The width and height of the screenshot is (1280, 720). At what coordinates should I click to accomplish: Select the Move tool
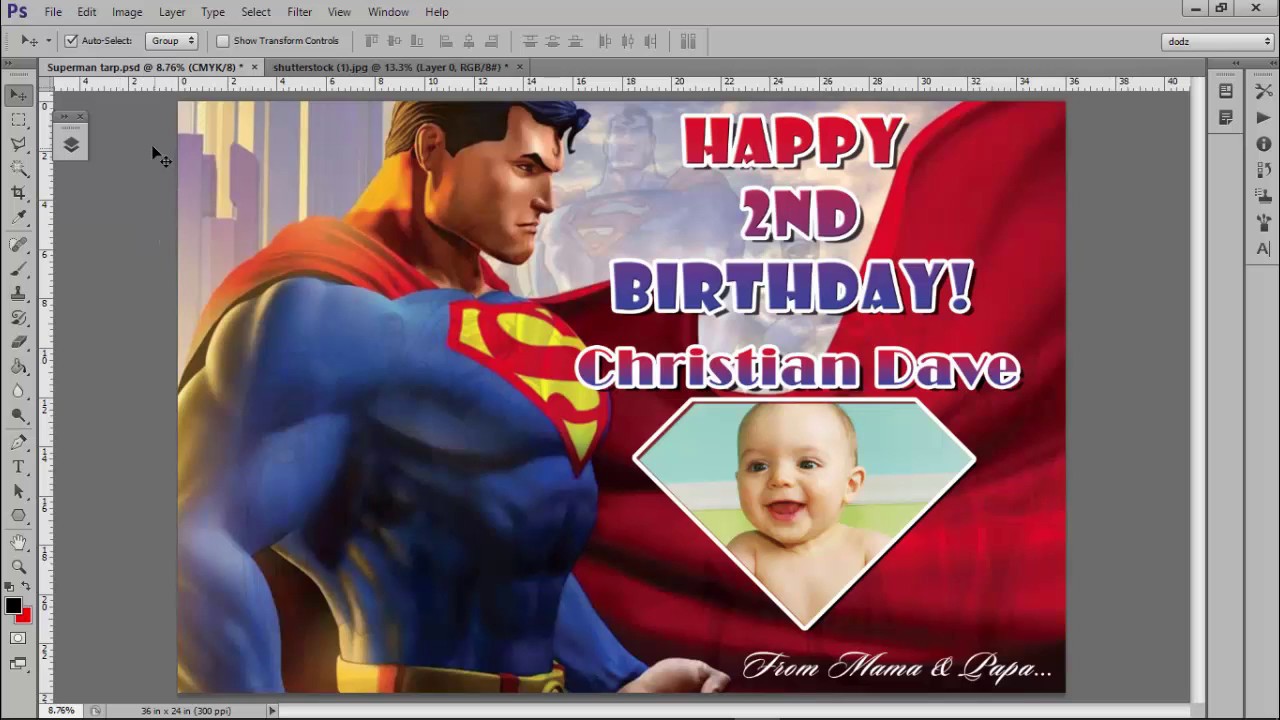click(x=18, y=95)
